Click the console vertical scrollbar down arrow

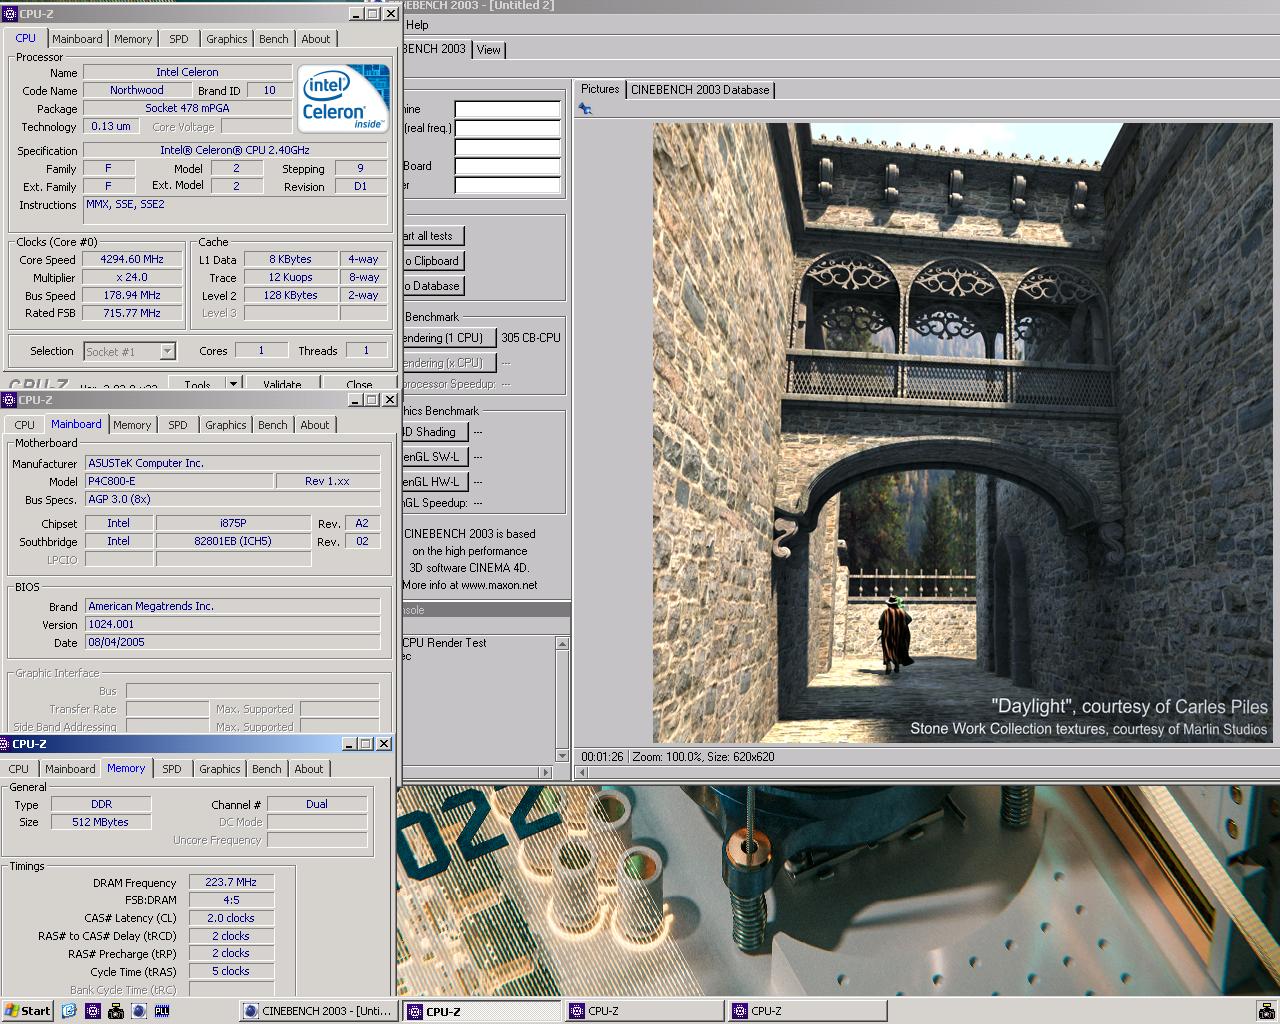(562, 756)
